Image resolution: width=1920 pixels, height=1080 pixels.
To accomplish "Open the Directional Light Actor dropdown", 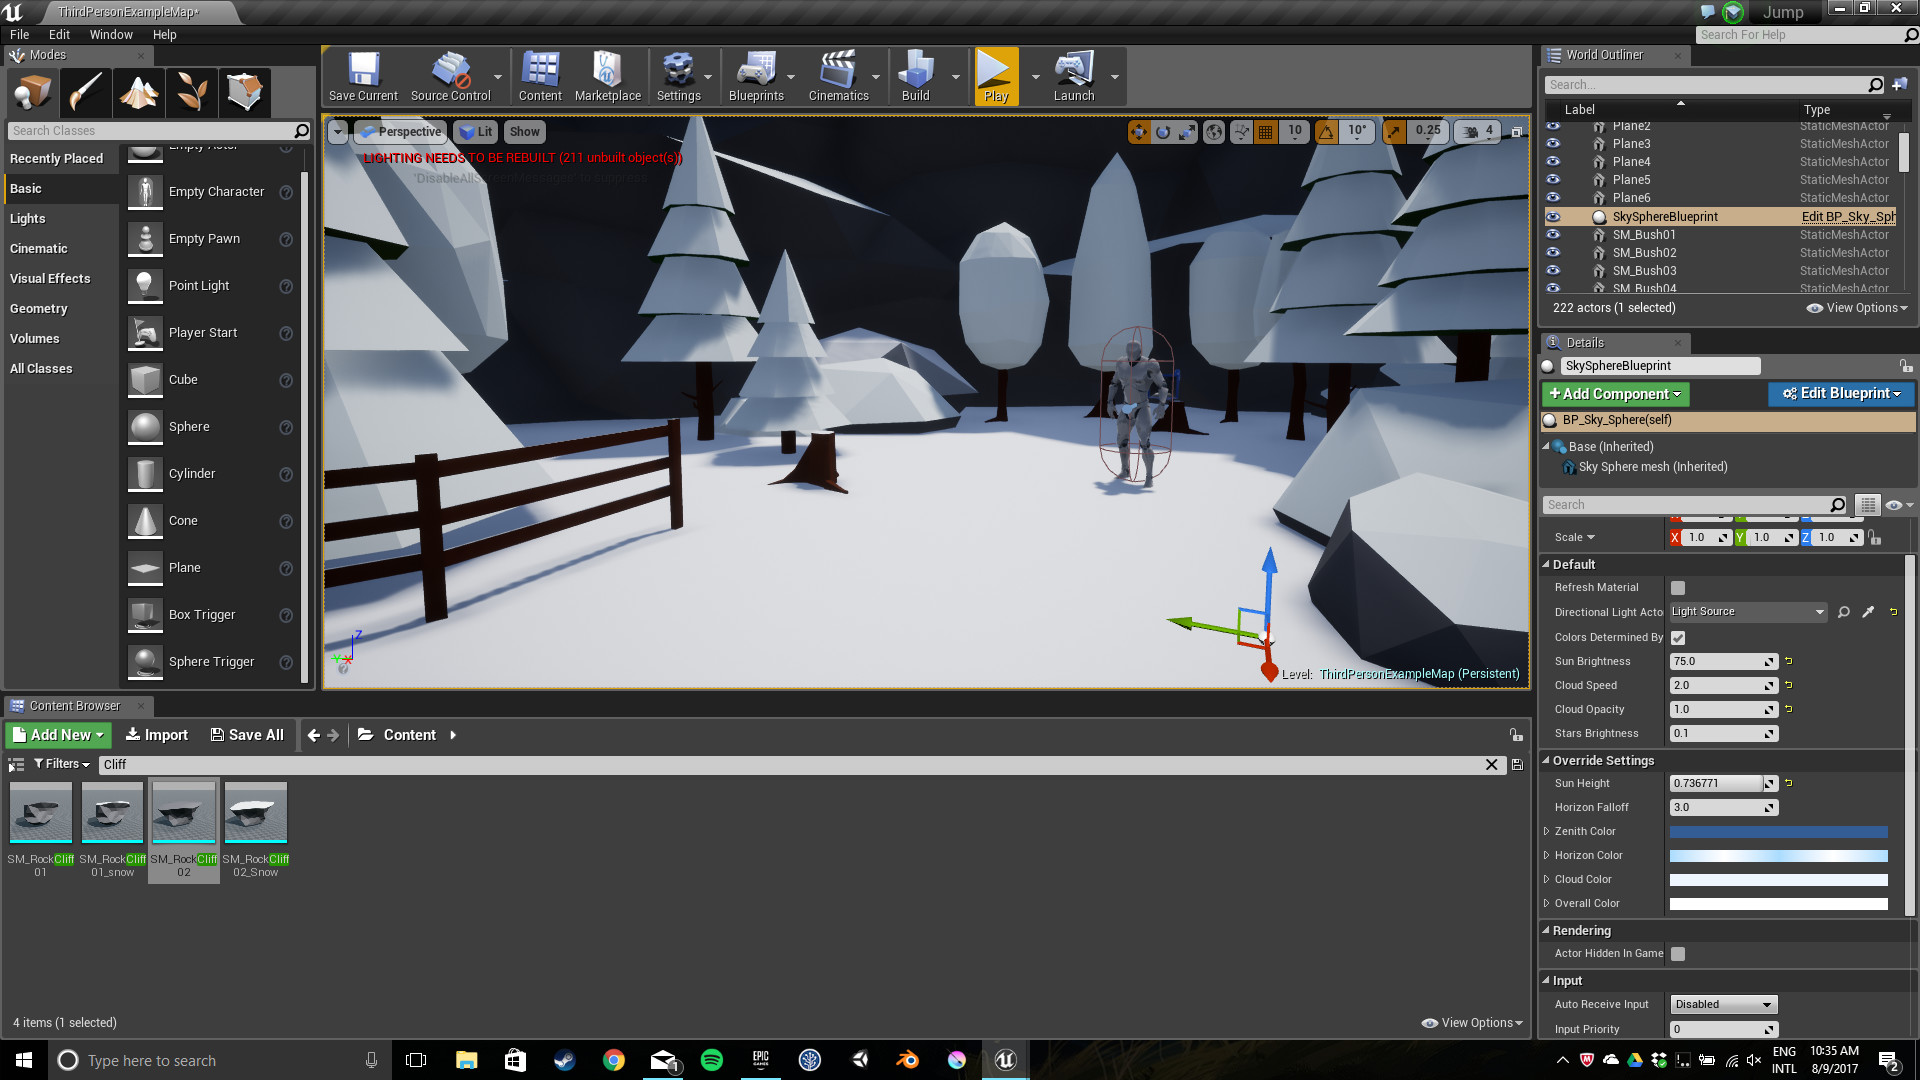I will coord(1748,612).
